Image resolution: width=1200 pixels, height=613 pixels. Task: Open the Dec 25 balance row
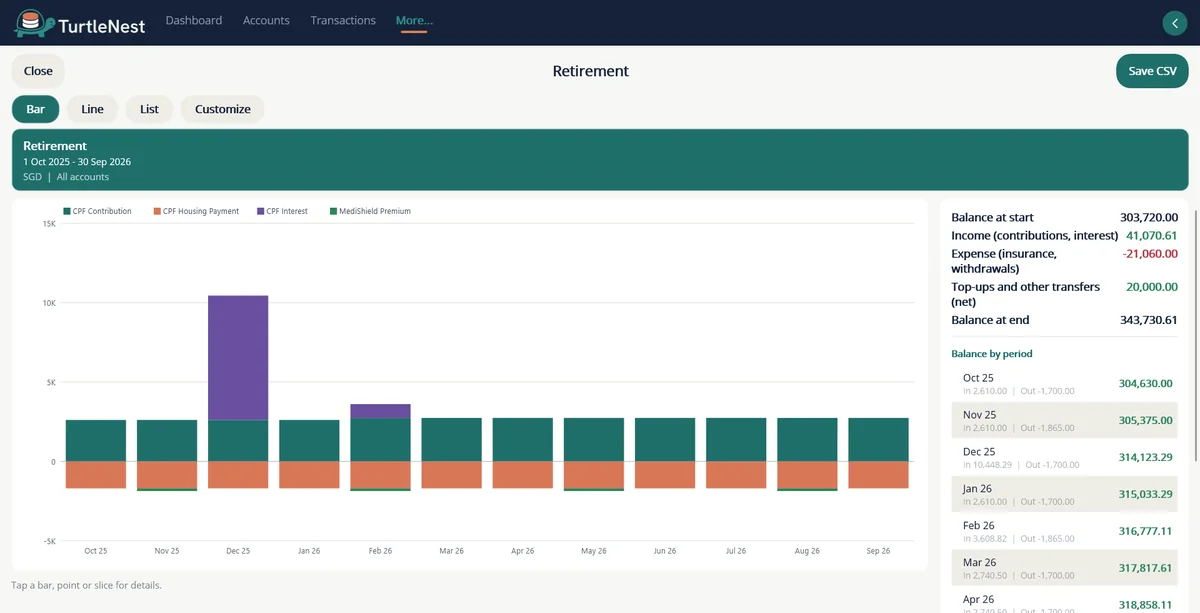(x=1063, y=457)
